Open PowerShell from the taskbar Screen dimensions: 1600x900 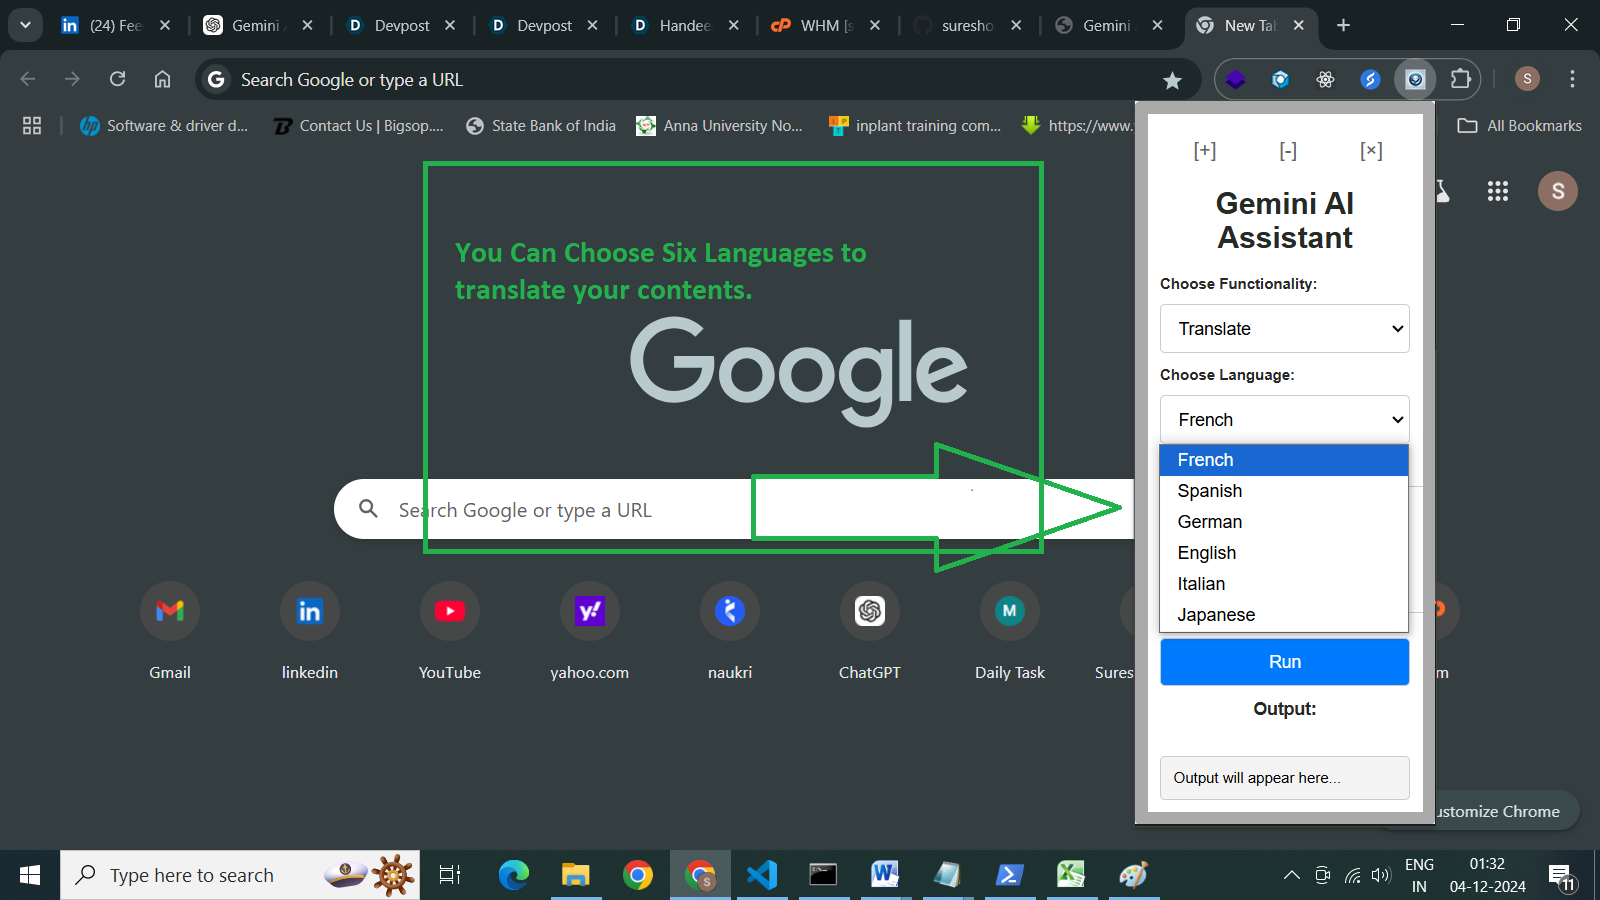[1009, 875]
